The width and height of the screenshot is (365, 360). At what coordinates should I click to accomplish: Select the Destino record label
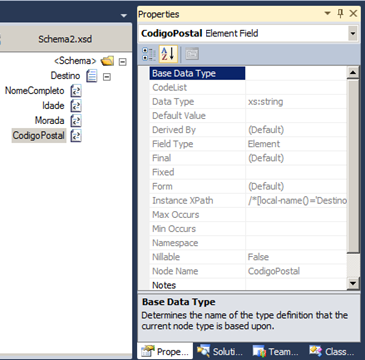coord(65,76)
